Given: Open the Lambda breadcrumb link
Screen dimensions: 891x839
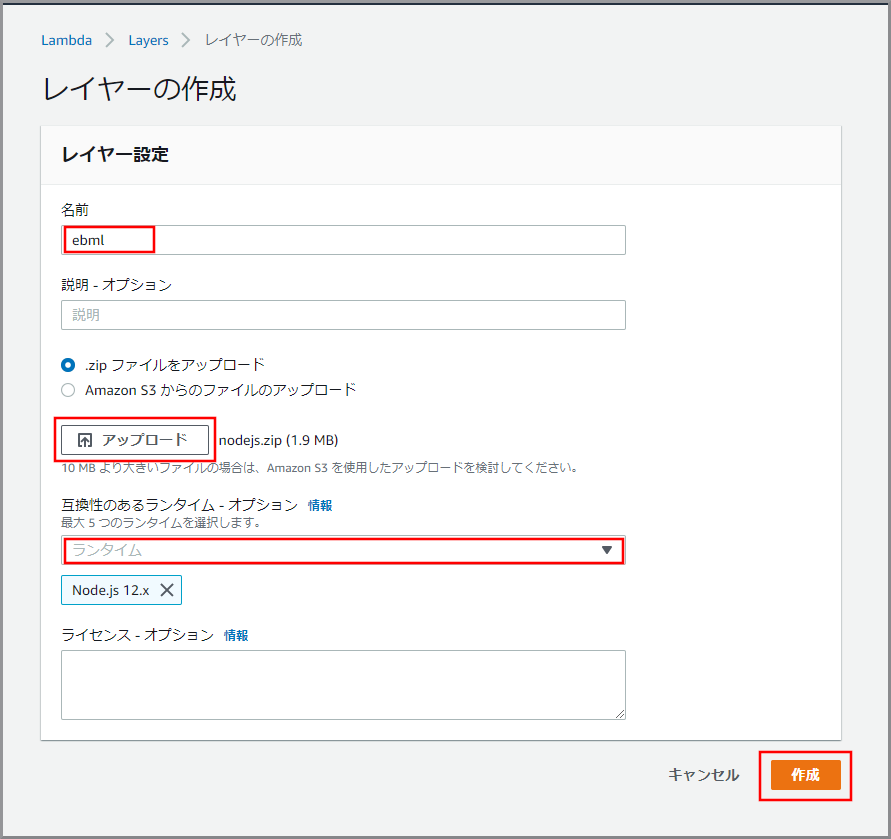Looking at the screenshot, I should [x=66, y=40].
